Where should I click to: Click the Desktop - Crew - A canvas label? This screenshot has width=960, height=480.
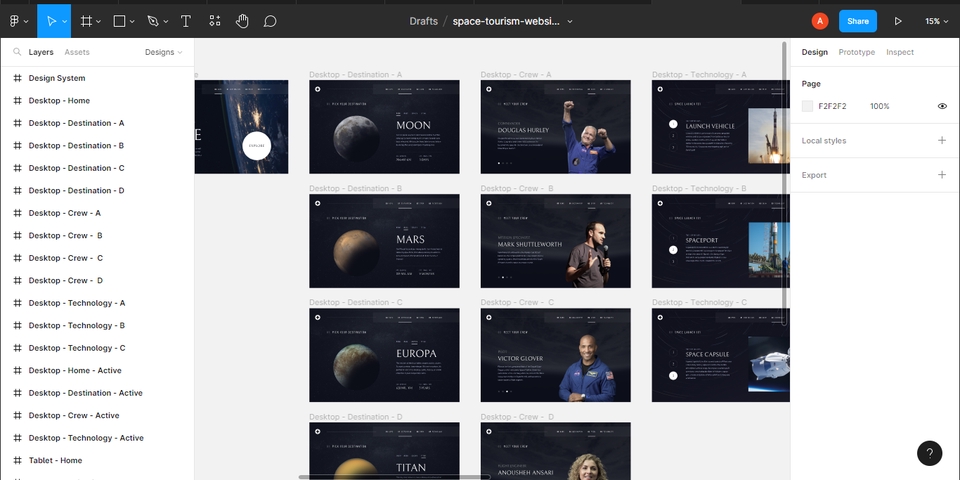coord(516,75)
